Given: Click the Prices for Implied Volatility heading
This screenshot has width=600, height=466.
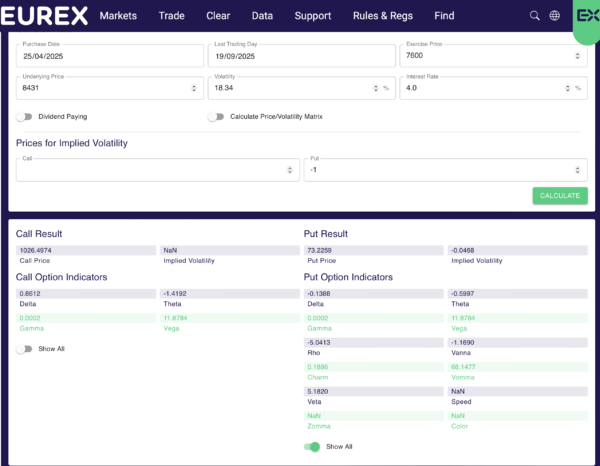Looking at the screenshot, I should pyautogui.click(x=72, y=143).
